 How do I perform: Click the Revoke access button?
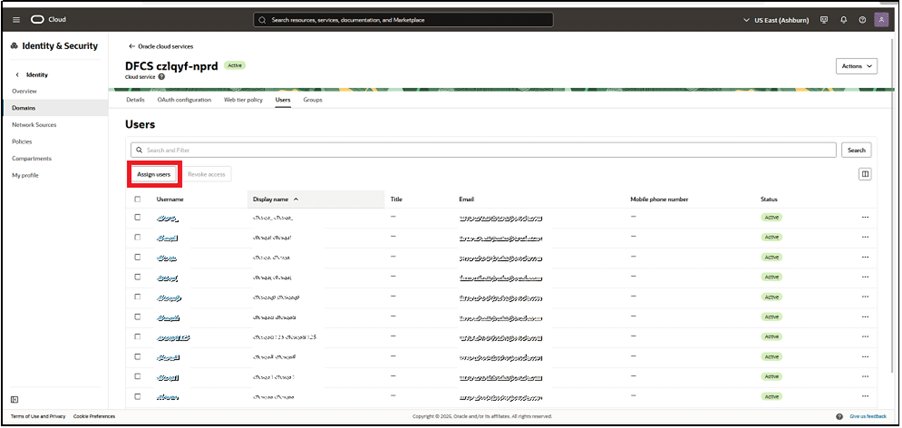207,174
